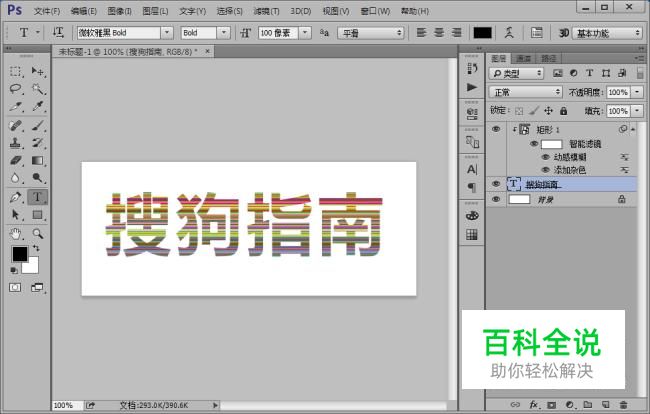Click the black text color swatch
The height and width of the screenshot is (414, 650).
pos(483,33)
